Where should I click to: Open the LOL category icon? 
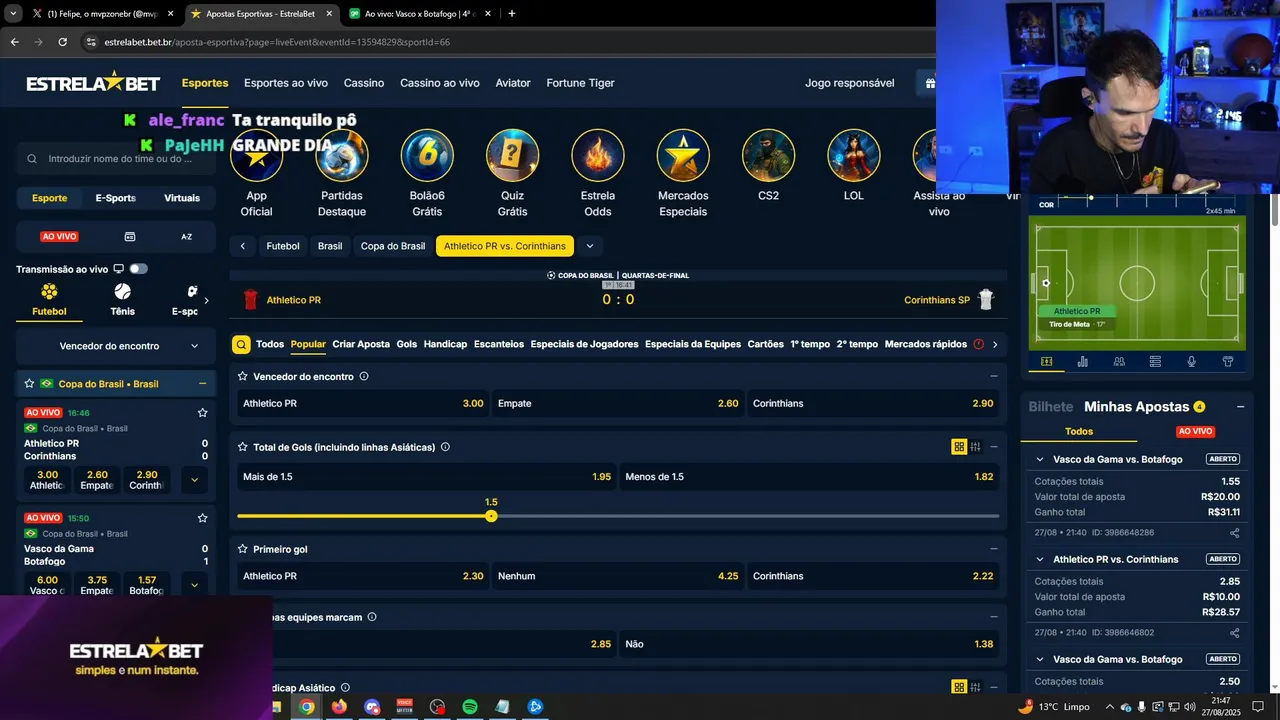coord(853,157)
